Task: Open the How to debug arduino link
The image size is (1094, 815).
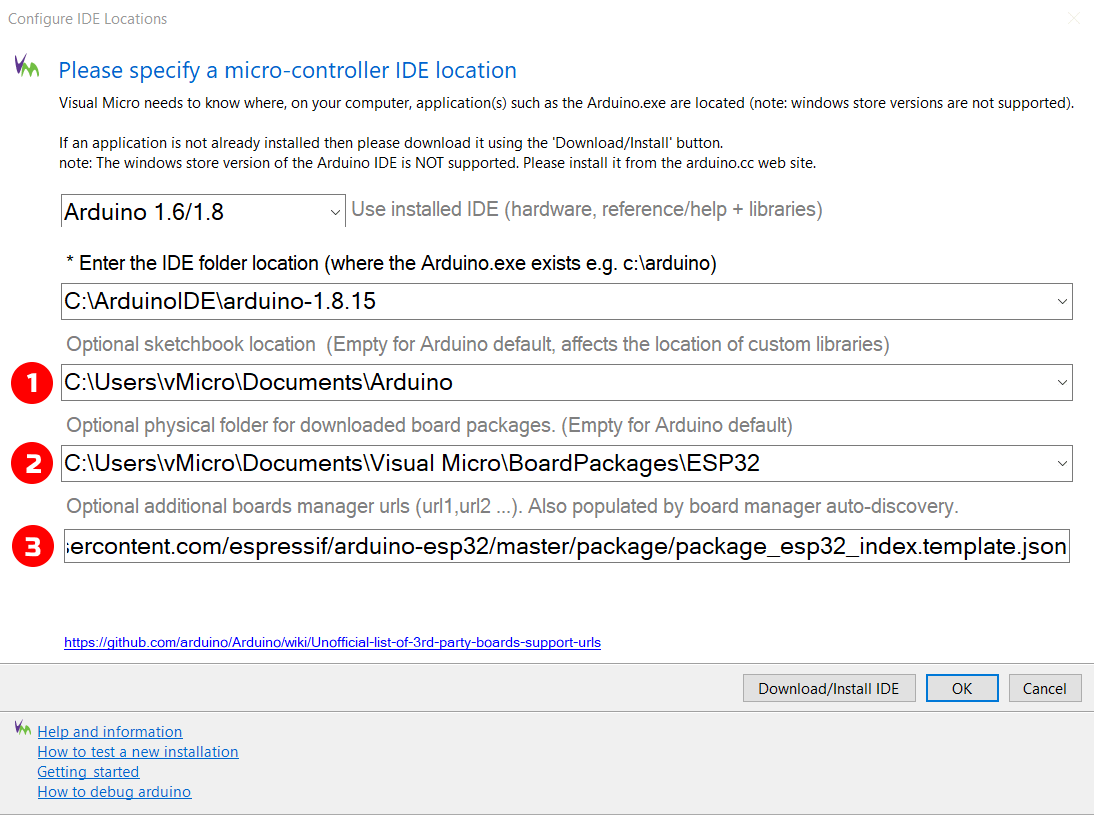Action: point(114,792)
